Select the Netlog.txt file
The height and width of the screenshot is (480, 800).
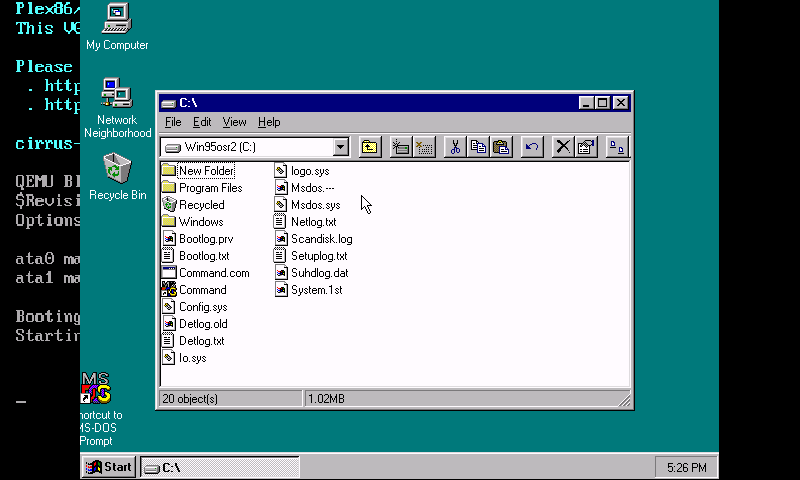pyautogui.click(x=306, y=222)
